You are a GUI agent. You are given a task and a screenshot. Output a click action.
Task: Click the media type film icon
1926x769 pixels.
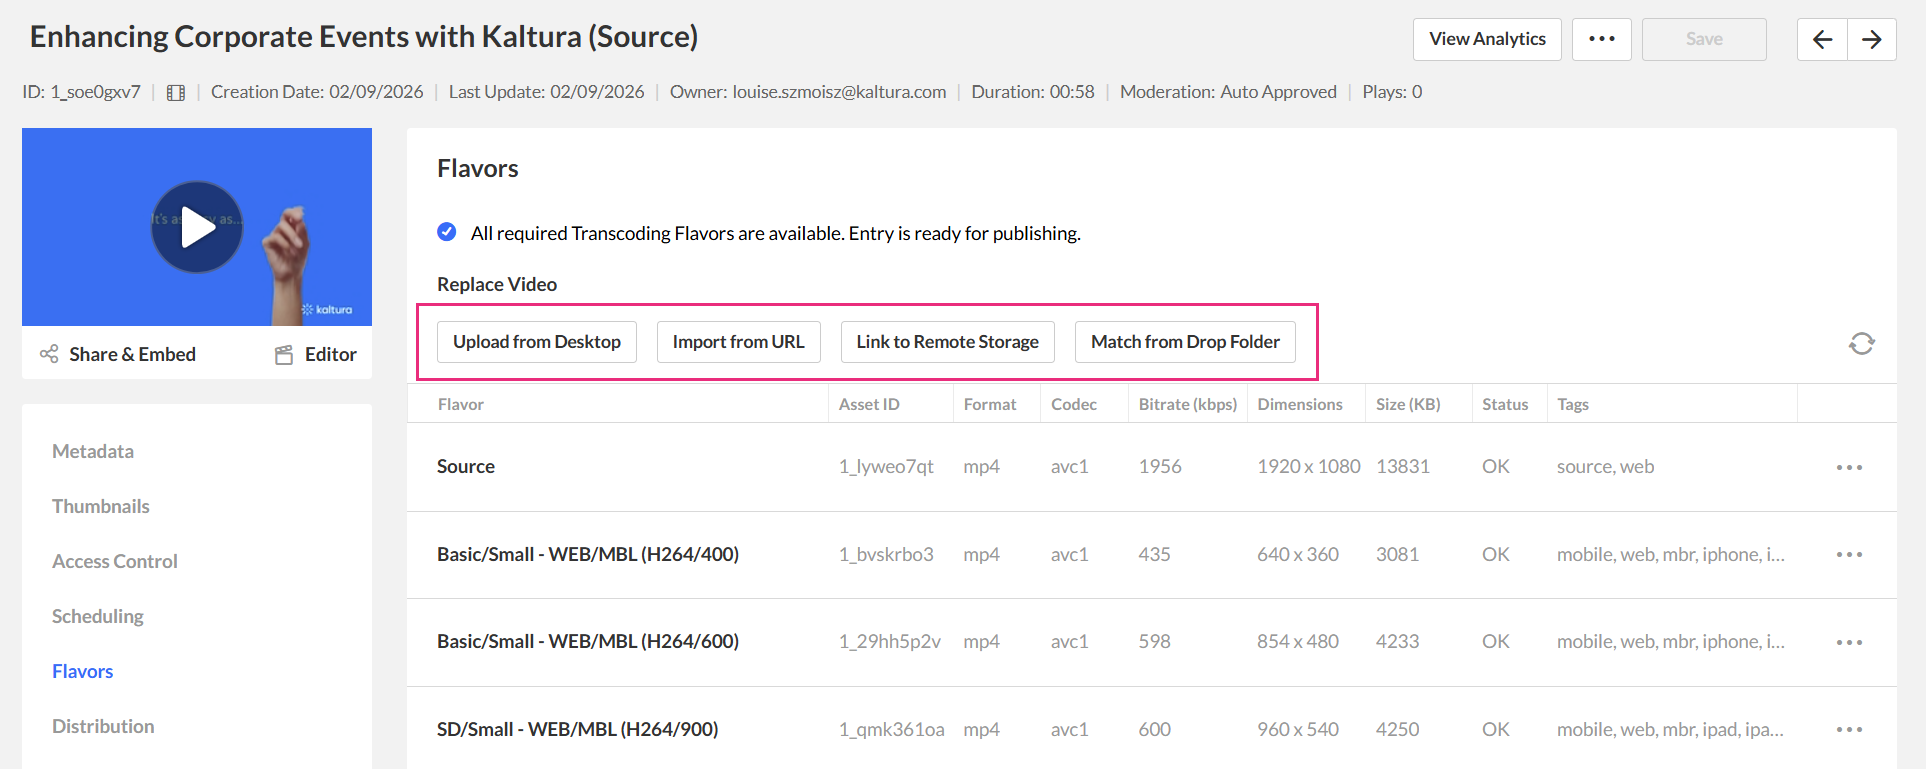[176, 93]
